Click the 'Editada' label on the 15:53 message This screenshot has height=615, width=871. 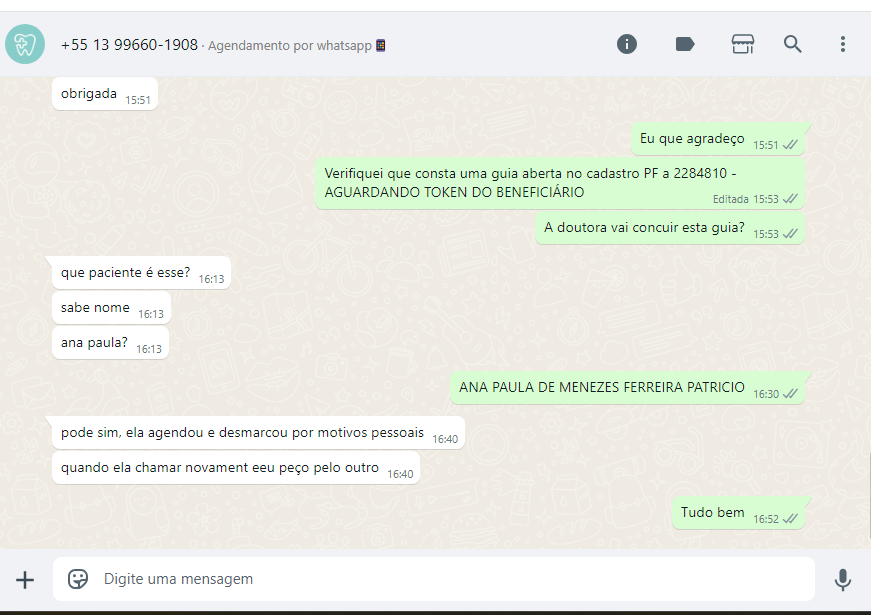click(730, 199)
